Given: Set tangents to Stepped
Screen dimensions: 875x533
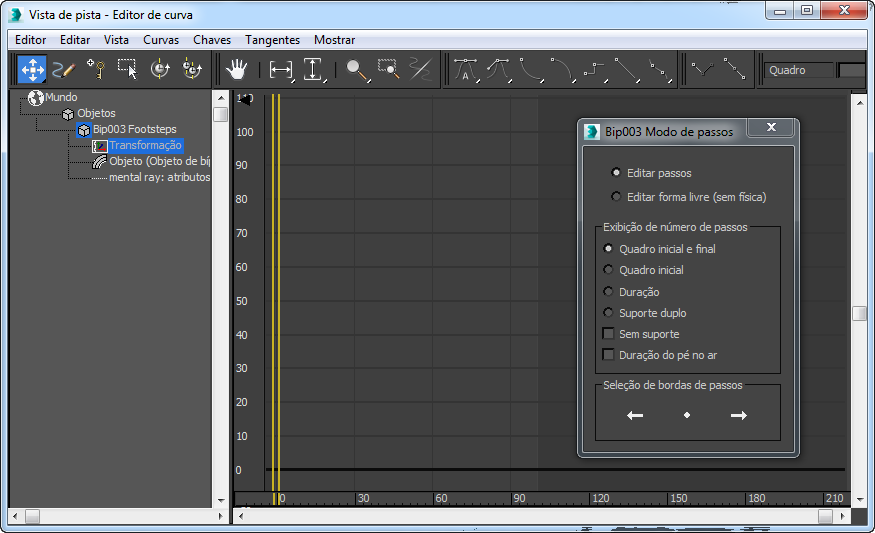Looking at the screenshot, I should (595, 70).
